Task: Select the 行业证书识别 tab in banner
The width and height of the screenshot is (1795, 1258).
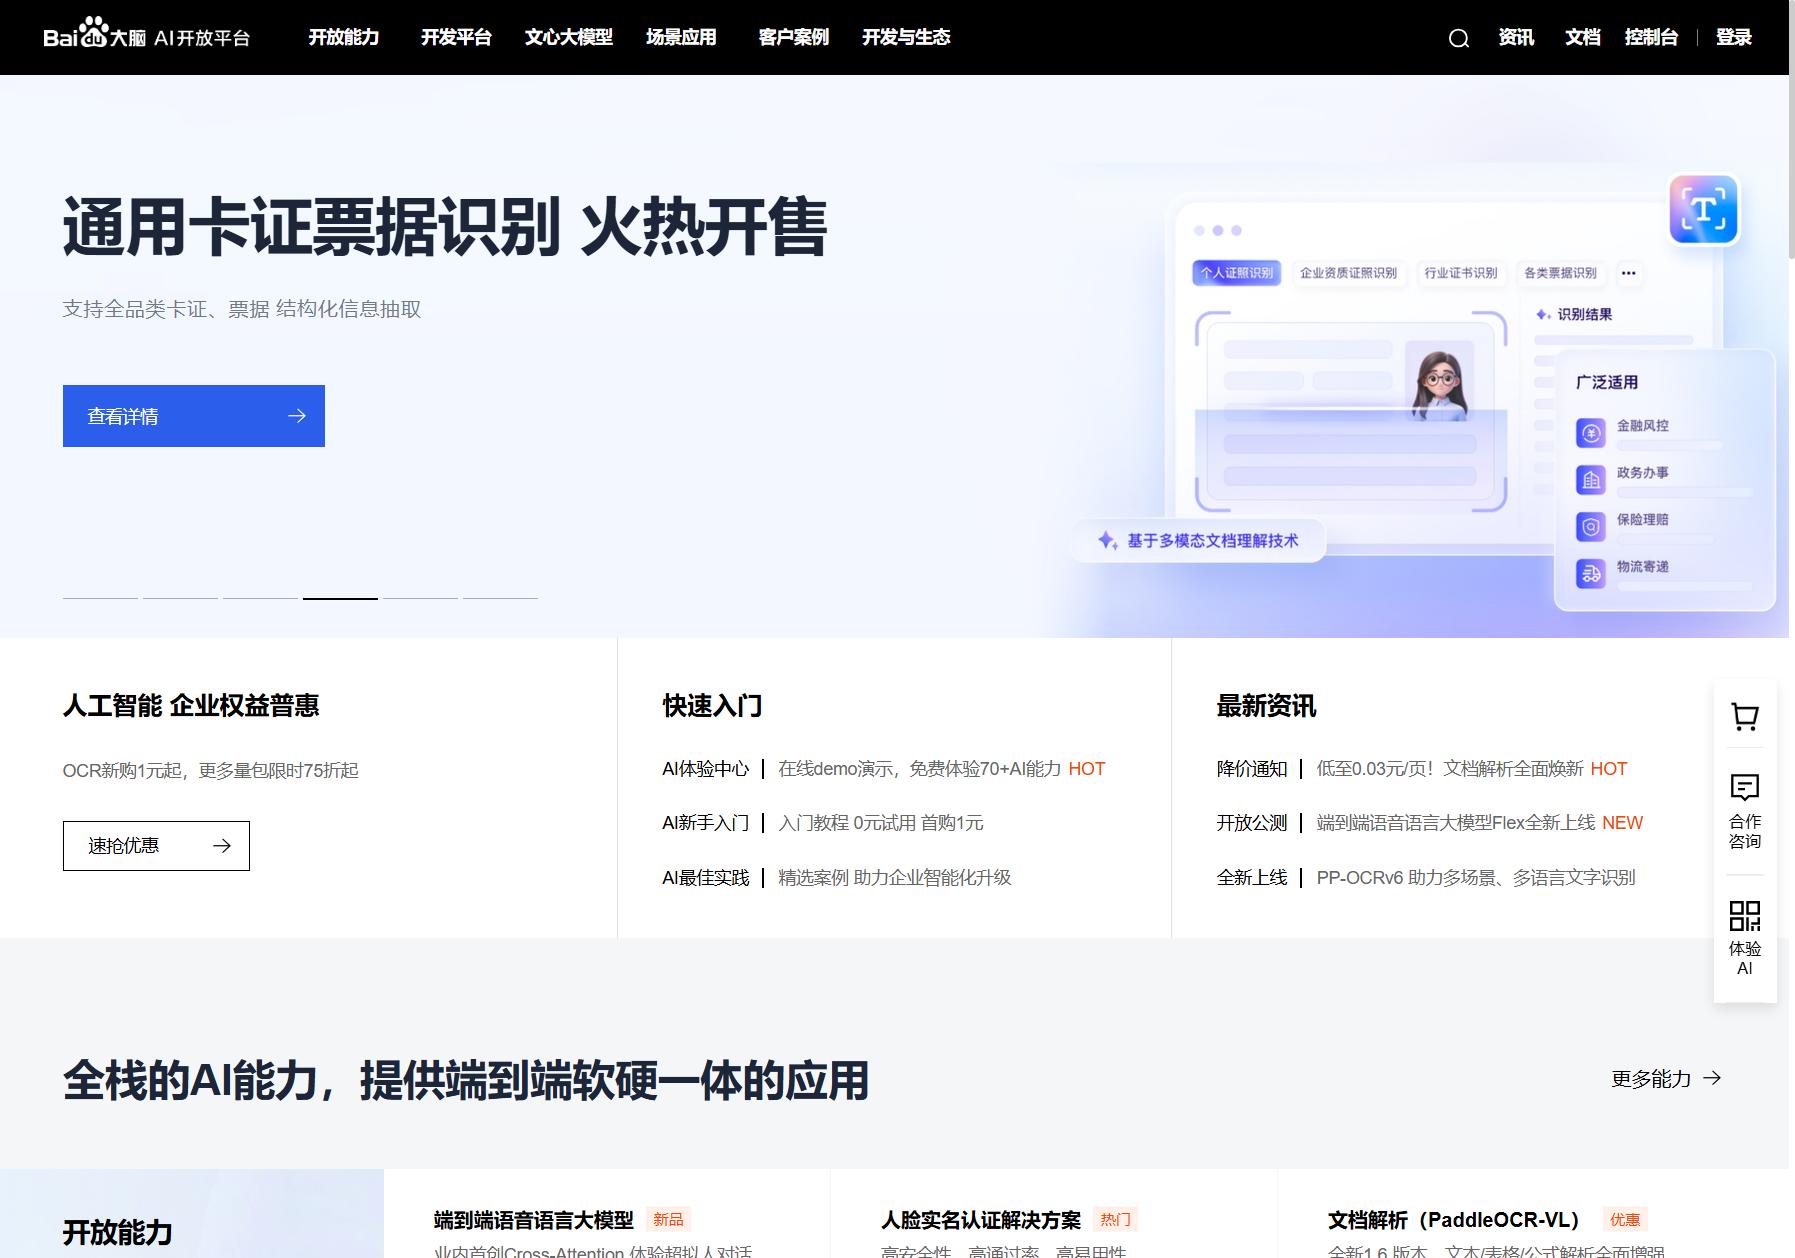Action: coord(1461,273)
